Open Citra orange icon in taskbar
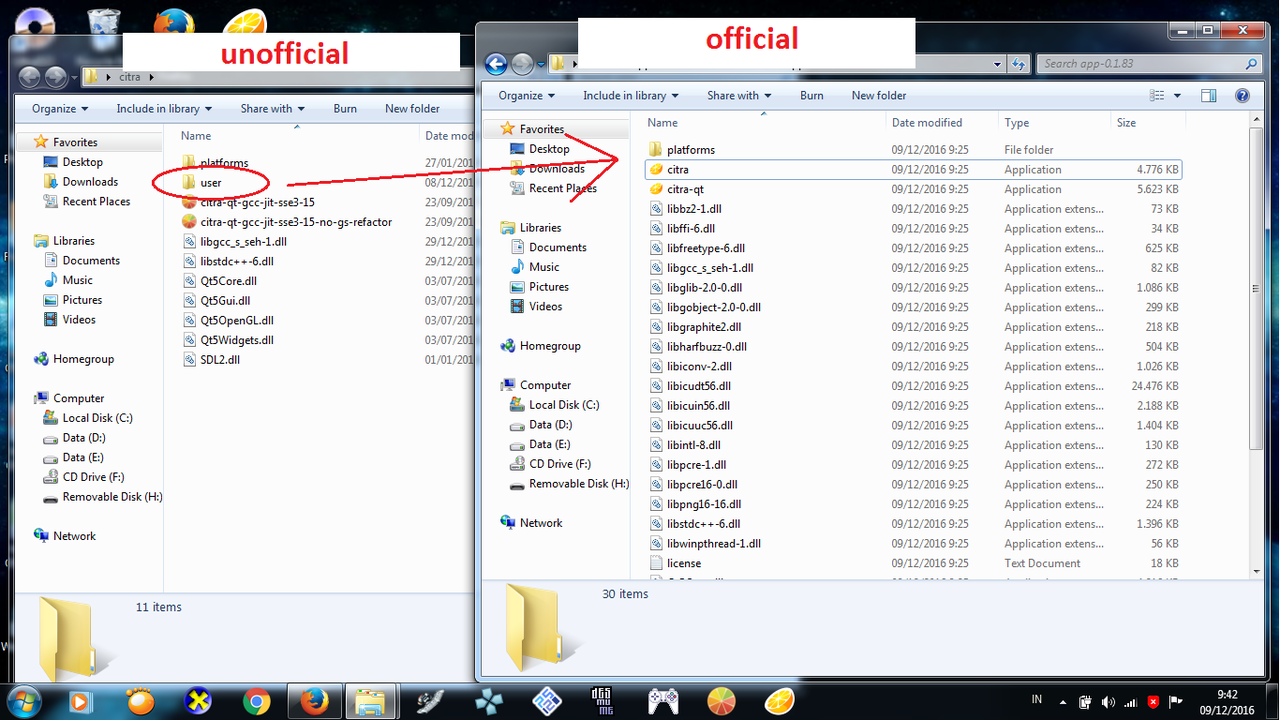Viewport: 1280px width, 720px height. [779, 702]
